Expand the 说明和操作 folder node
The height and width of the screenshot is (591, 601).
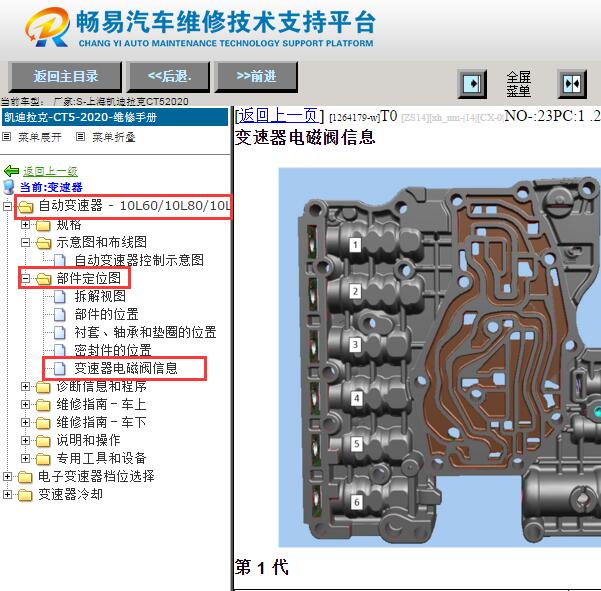25,440
